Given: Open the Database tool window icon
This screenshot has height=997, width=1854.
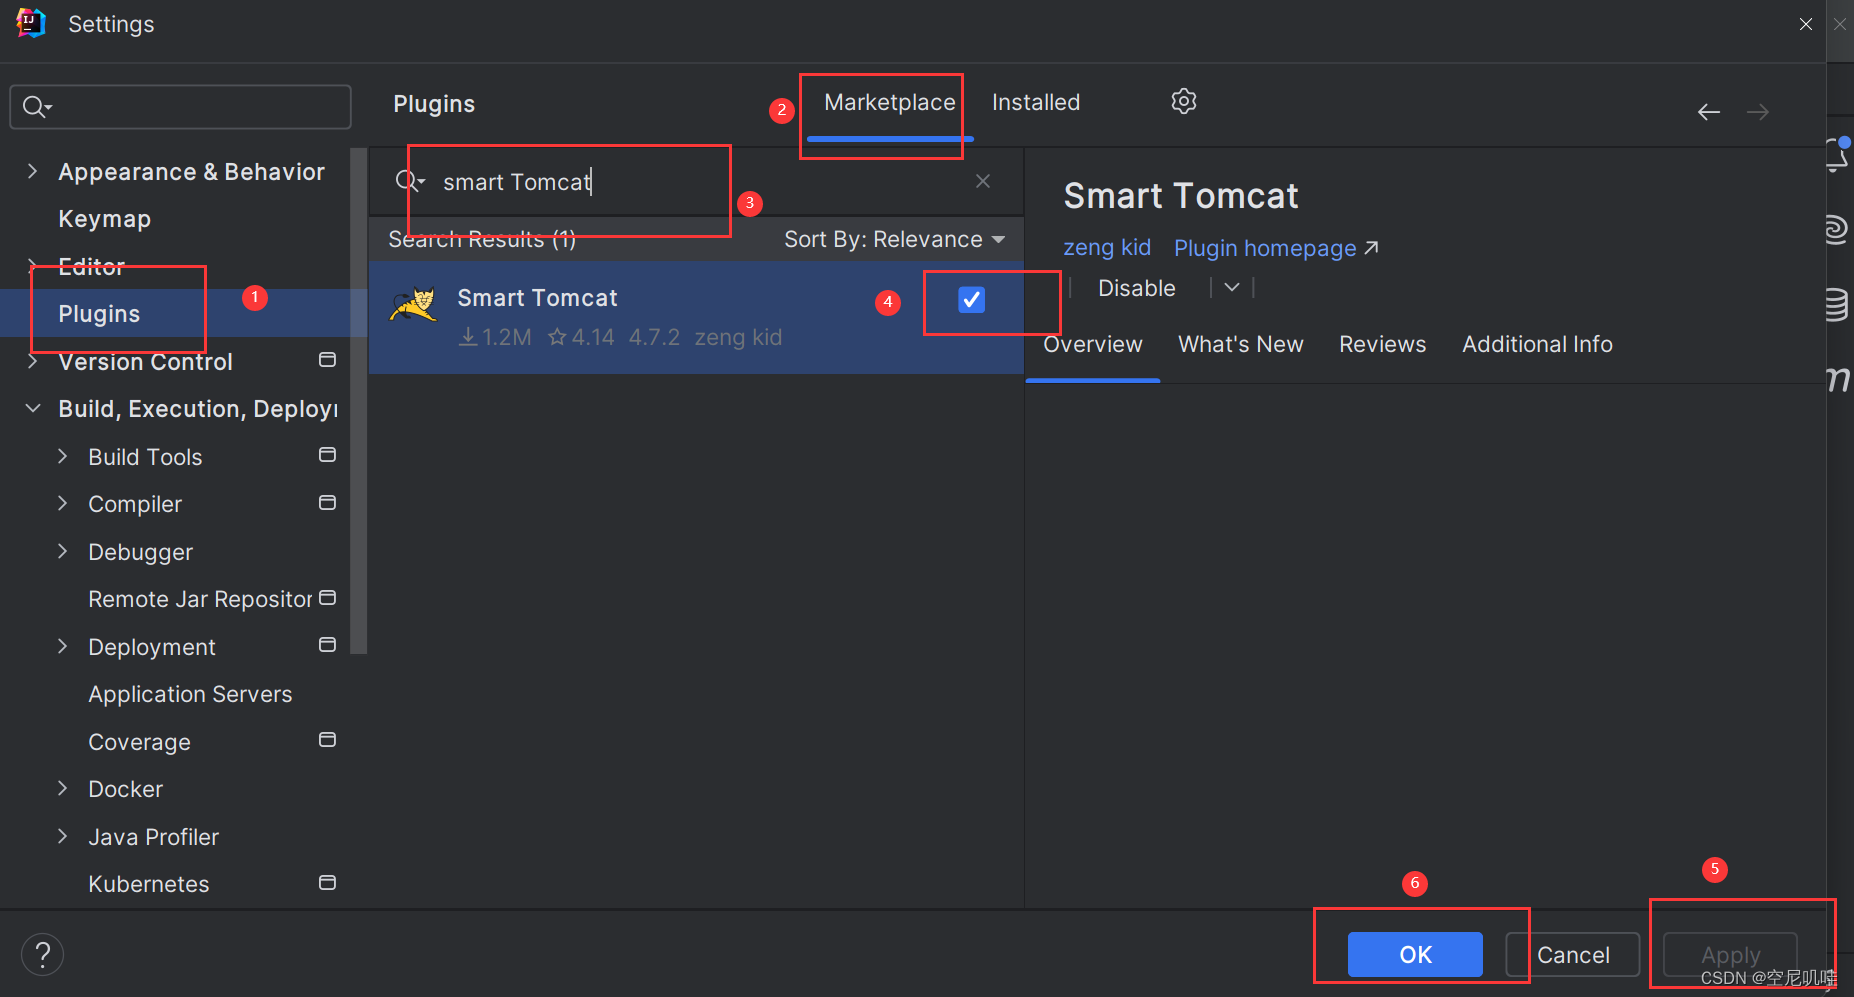Looking at the screenshot, I should click(1838, 305).
